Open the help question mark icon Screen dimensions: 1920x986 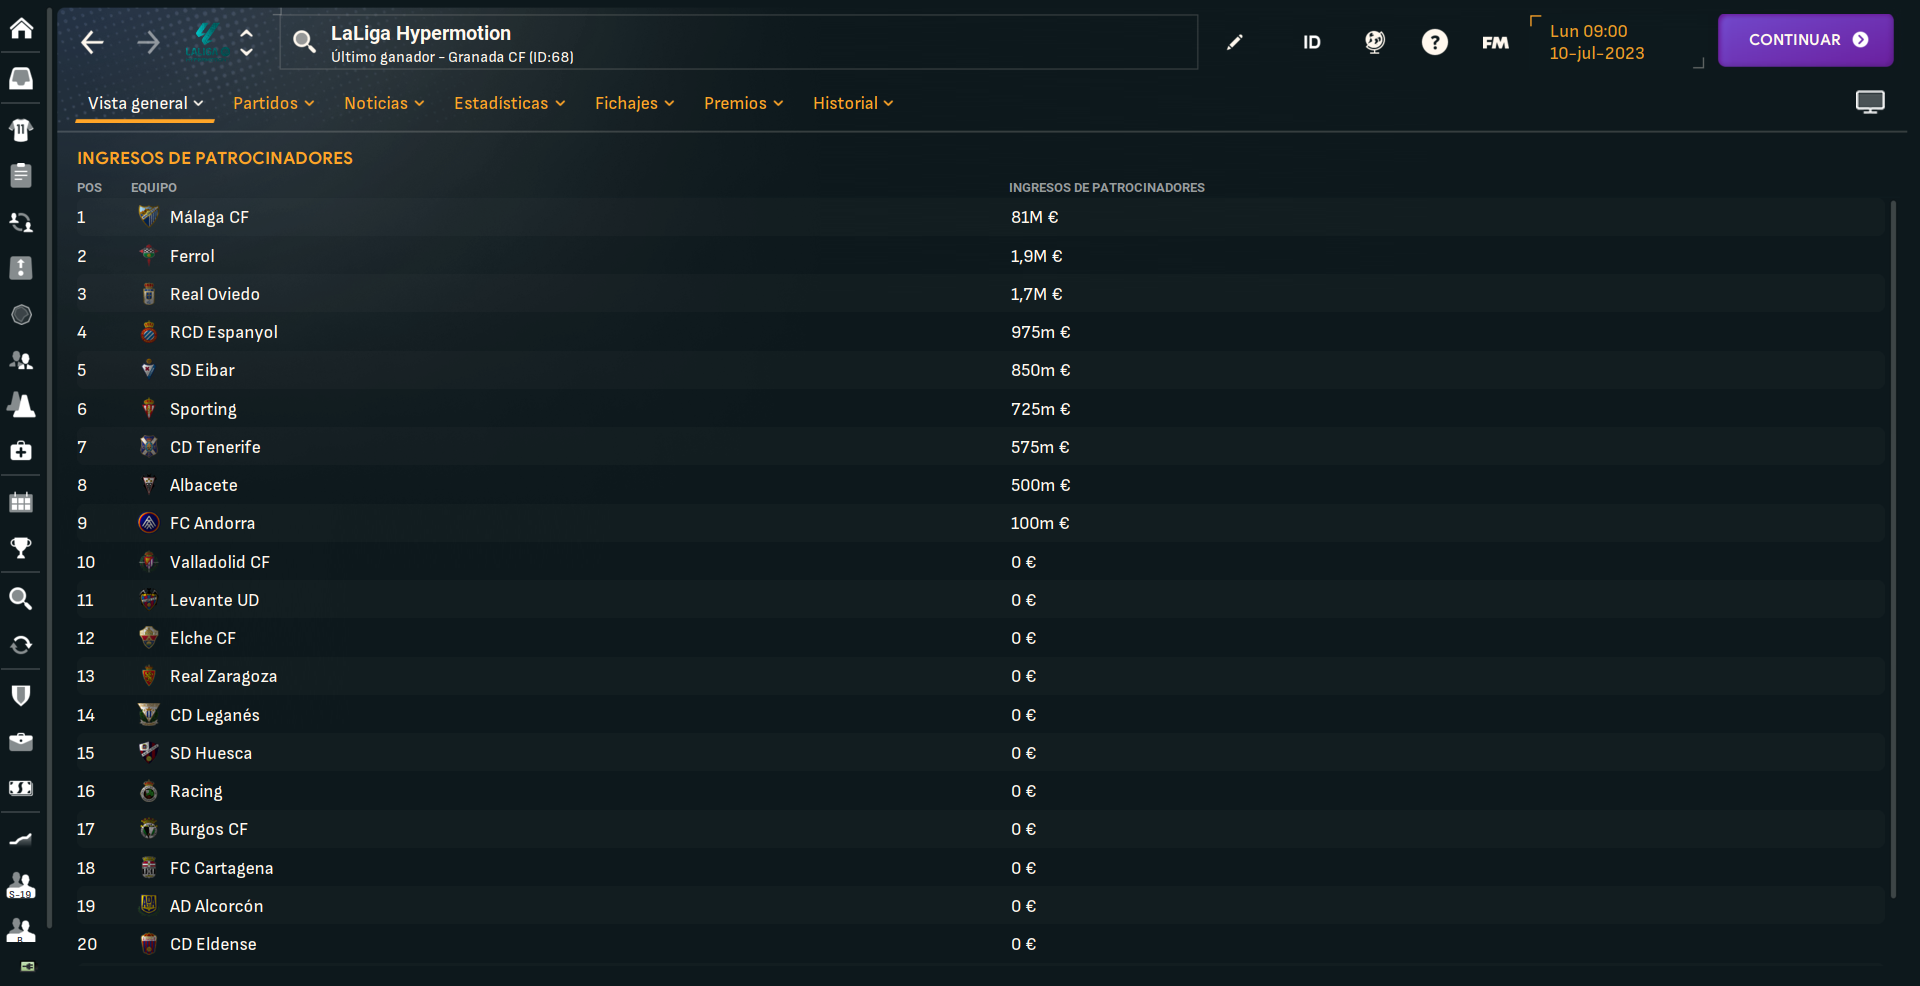tap(1435, 42)
